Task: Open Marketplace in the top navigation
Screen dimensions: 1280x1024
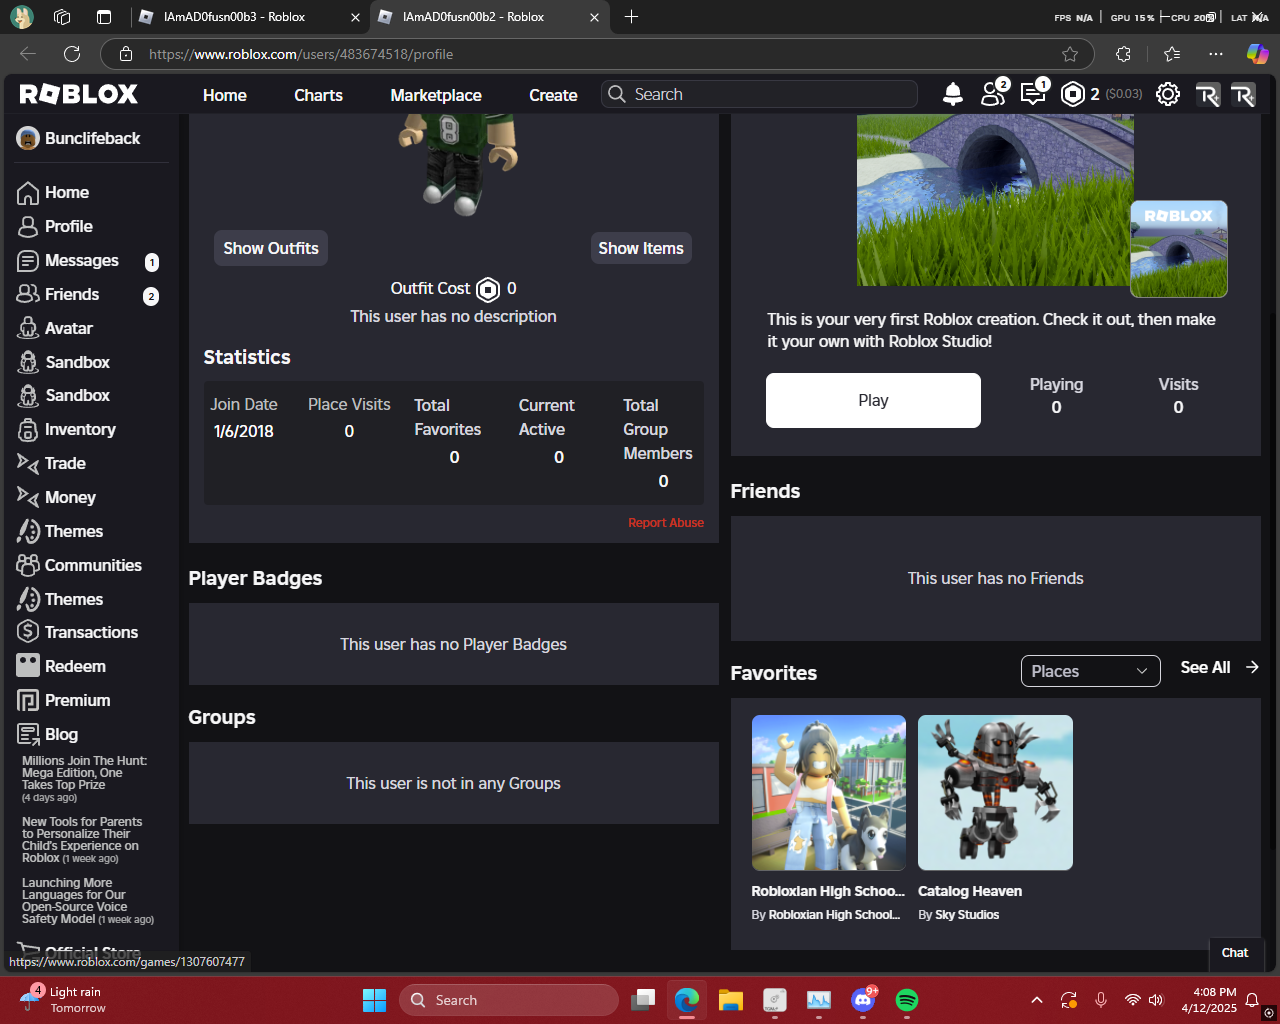Action: [x=436, y=95]
